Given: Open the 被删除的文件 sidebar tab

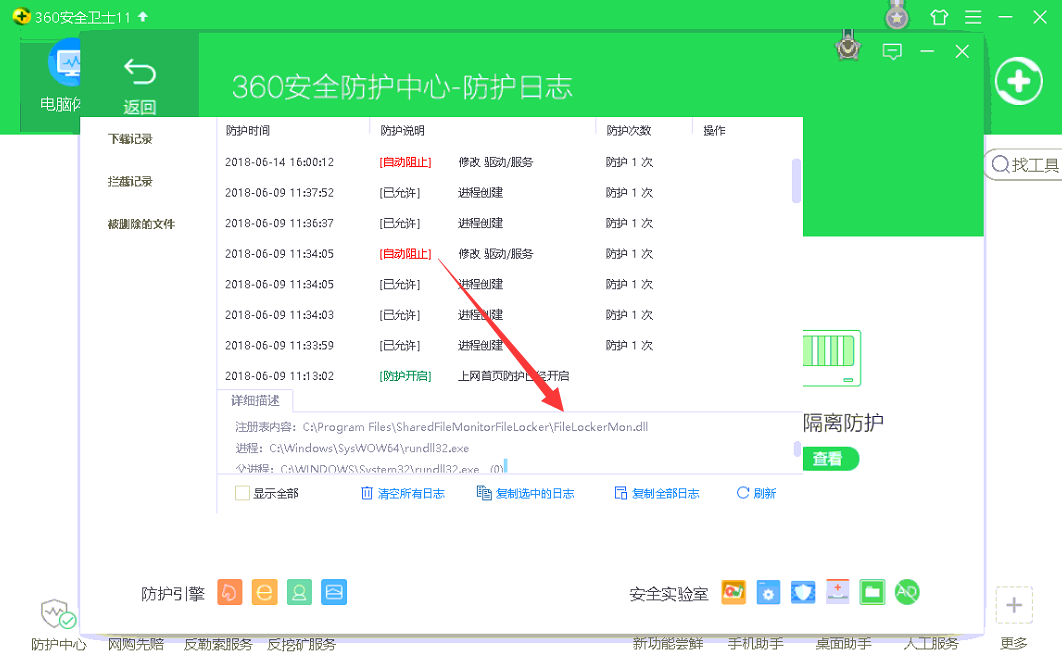Looking at the screenshot, I should click(141, 224).
